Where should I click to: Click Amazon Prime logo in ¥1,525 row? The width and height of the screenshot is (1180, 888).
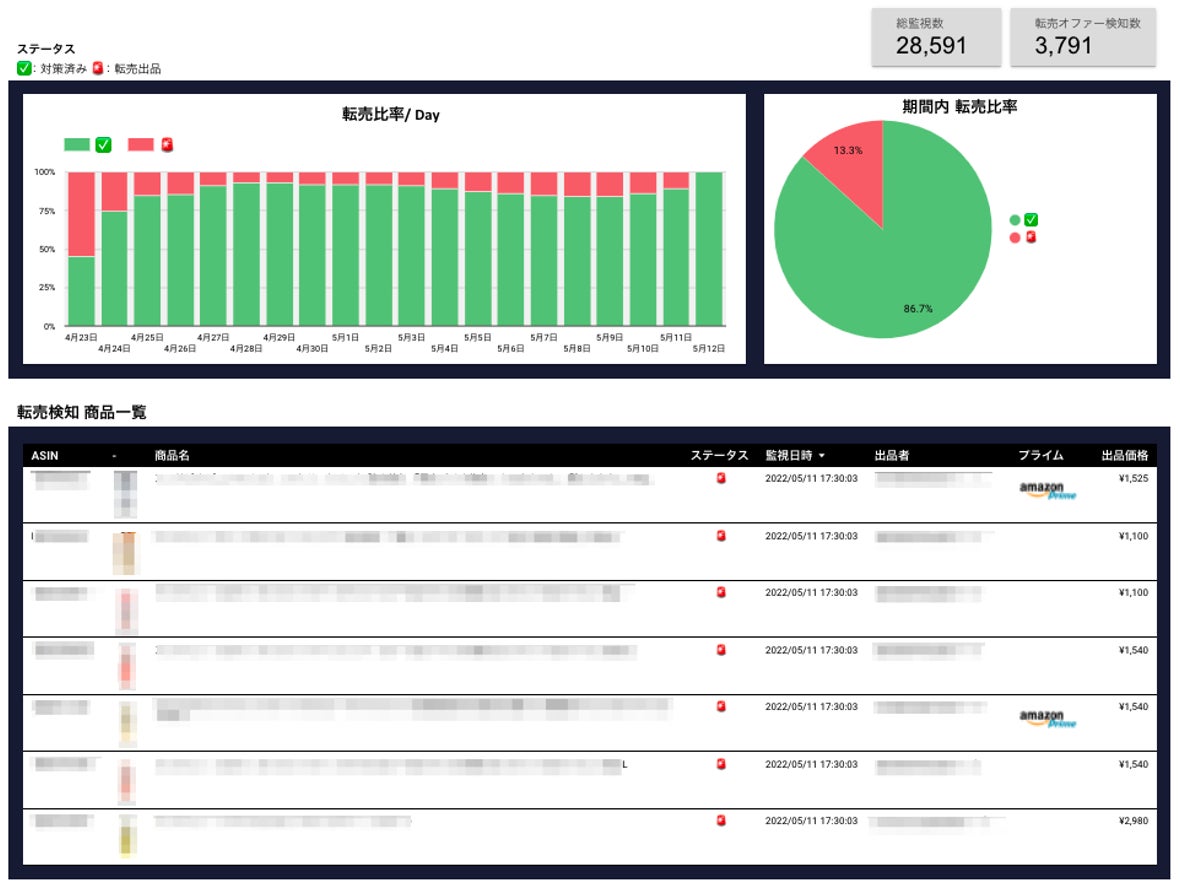(1048, 491)
